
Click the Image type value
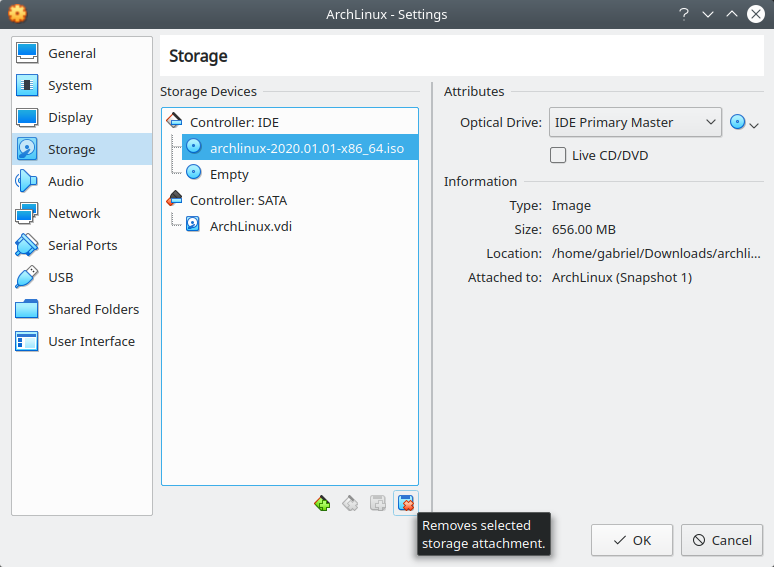pos(571,206)
